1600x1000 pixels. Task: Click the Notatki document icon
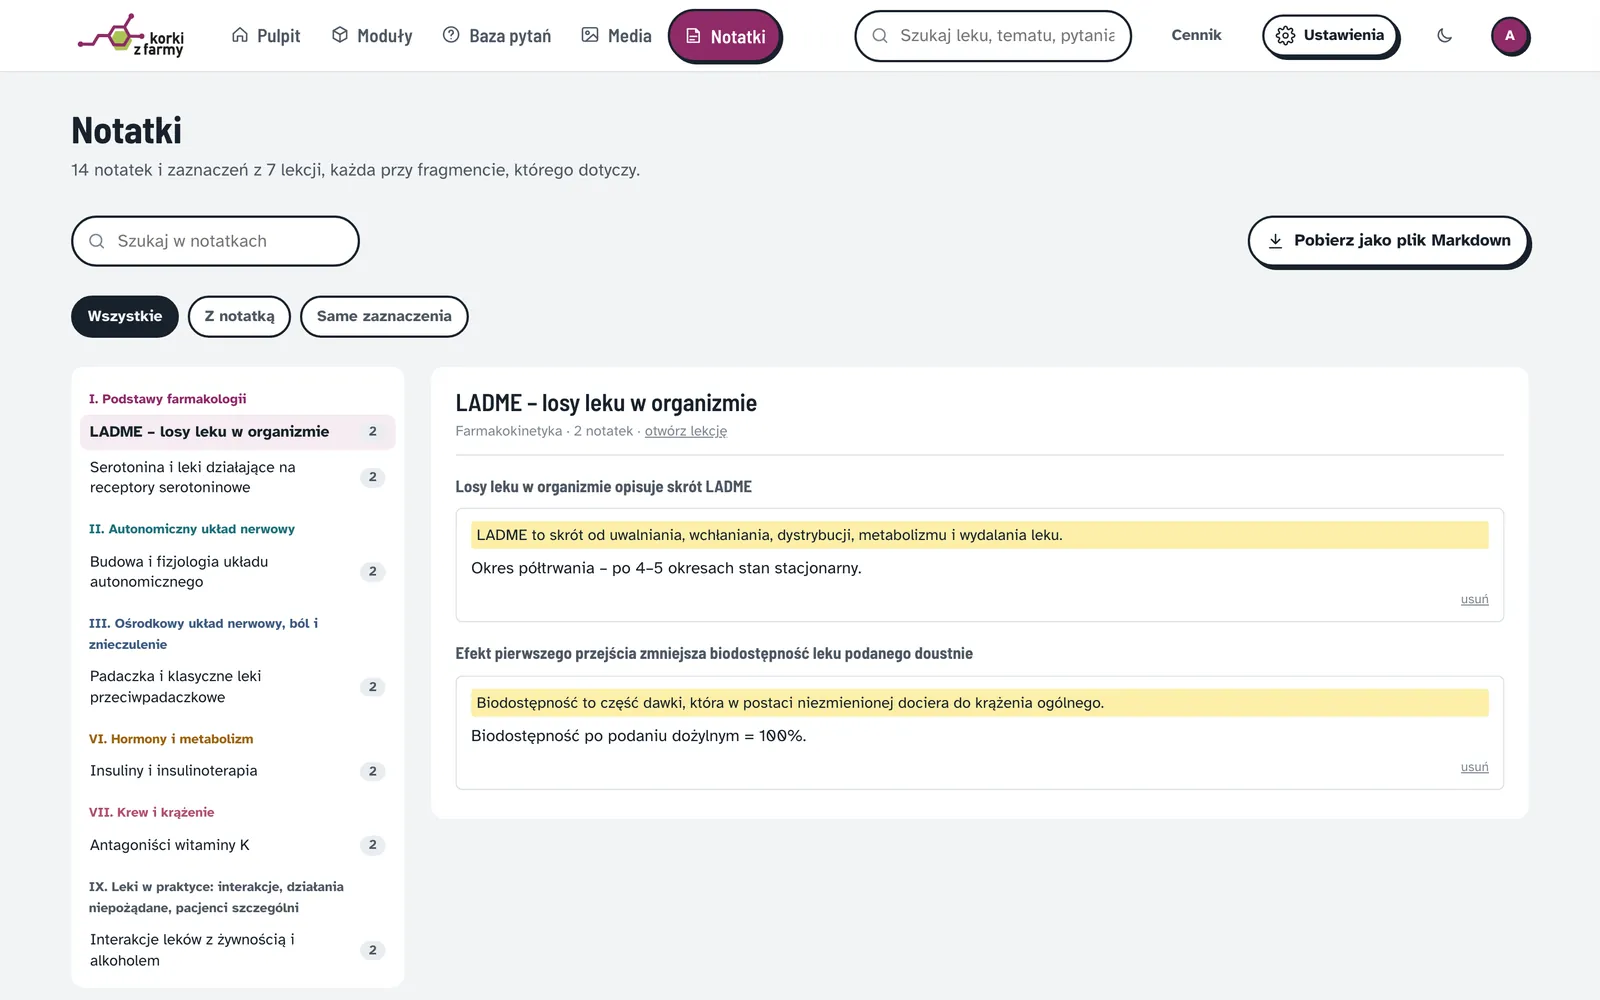click(x=693, y=36)
